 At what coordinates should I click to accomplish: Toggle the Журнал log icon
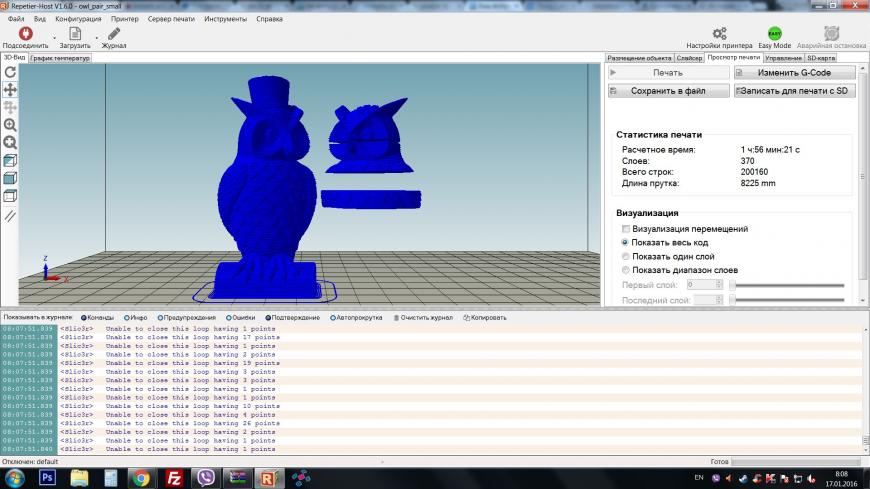pos(114,33)
